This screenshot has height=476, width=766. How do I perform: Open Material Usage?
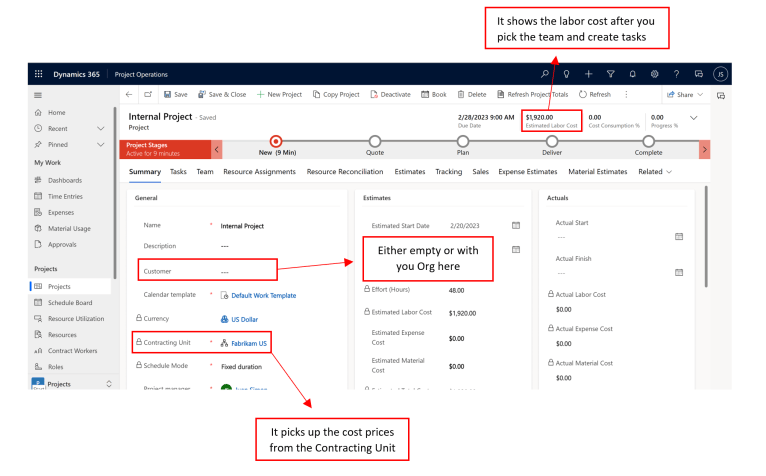click(x=69, y=229)
